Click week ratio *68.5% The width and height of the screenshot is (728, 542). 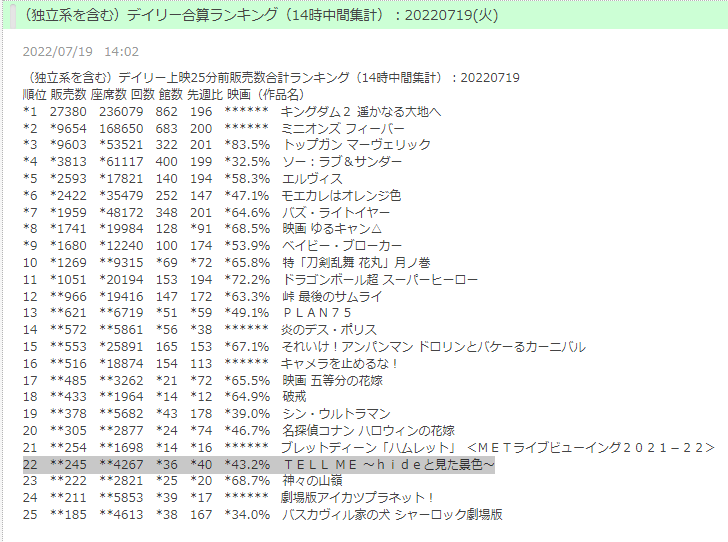[247, 229]
